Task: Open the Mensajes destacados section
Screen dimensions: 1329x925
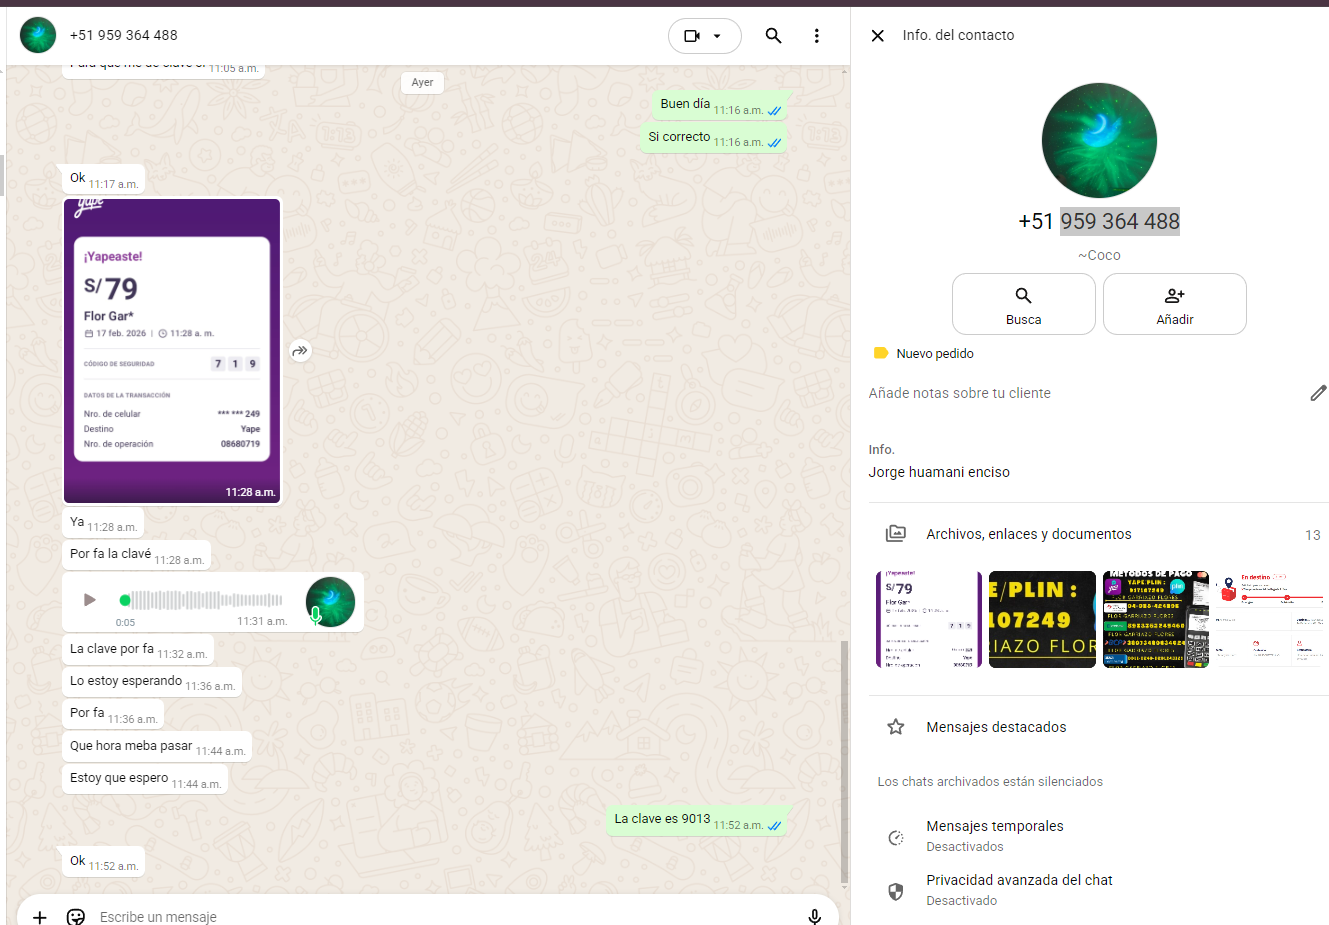Action: (996, 727)
